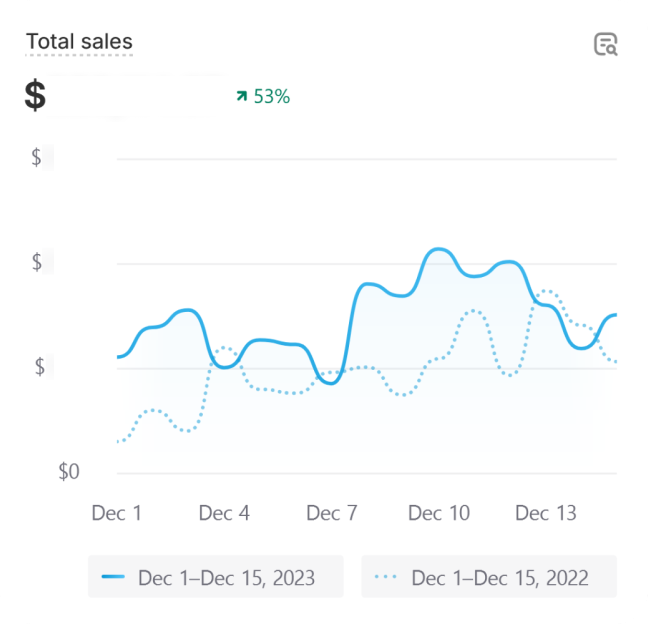This screenshot has height=624, width=648.
Task: Click the $0 y-axis label
Action: 68,472
